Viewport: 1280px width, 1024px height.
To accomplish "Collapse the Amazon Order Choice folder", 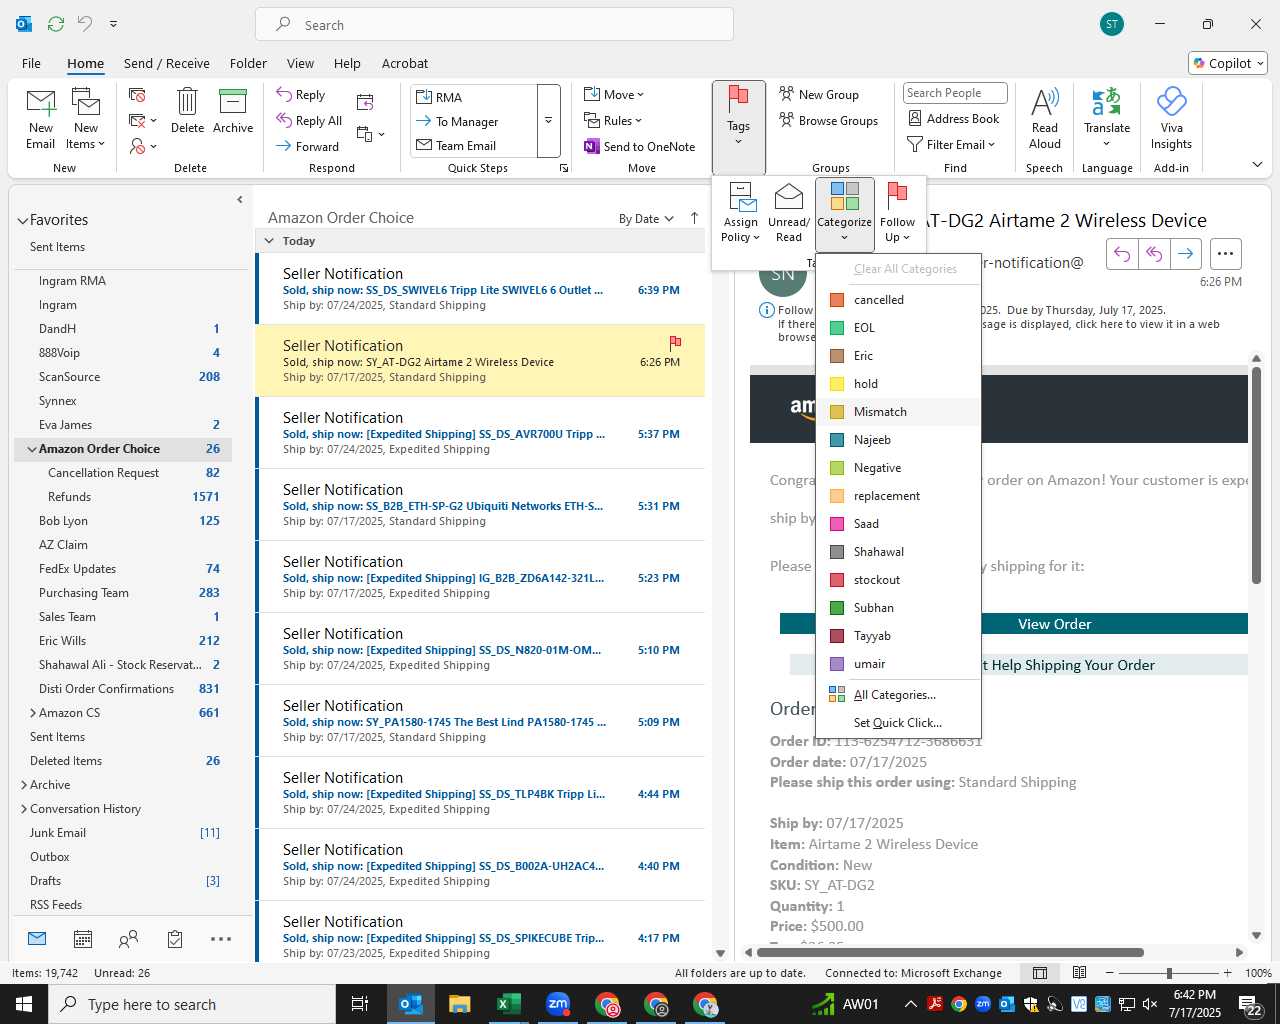I will (x=32, y=449).
